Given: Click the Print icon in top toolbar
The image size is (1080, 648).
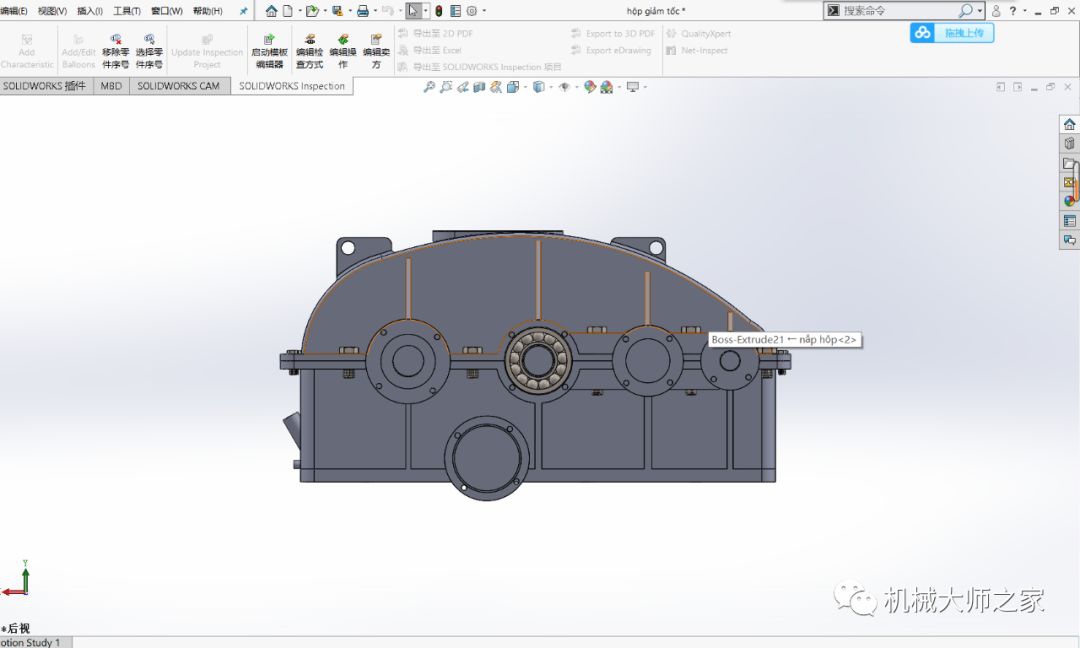Looking at the screenshot, I should [362, 11].
